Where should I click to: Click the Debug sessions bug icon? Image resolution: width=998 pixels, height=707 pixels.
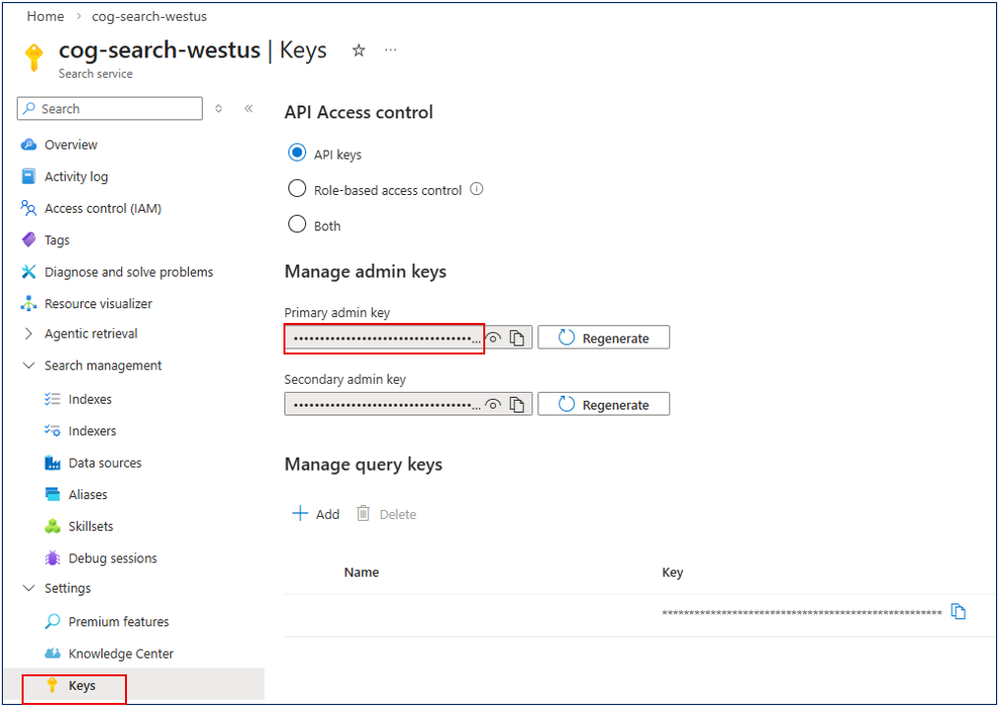(x=52, y=558)
